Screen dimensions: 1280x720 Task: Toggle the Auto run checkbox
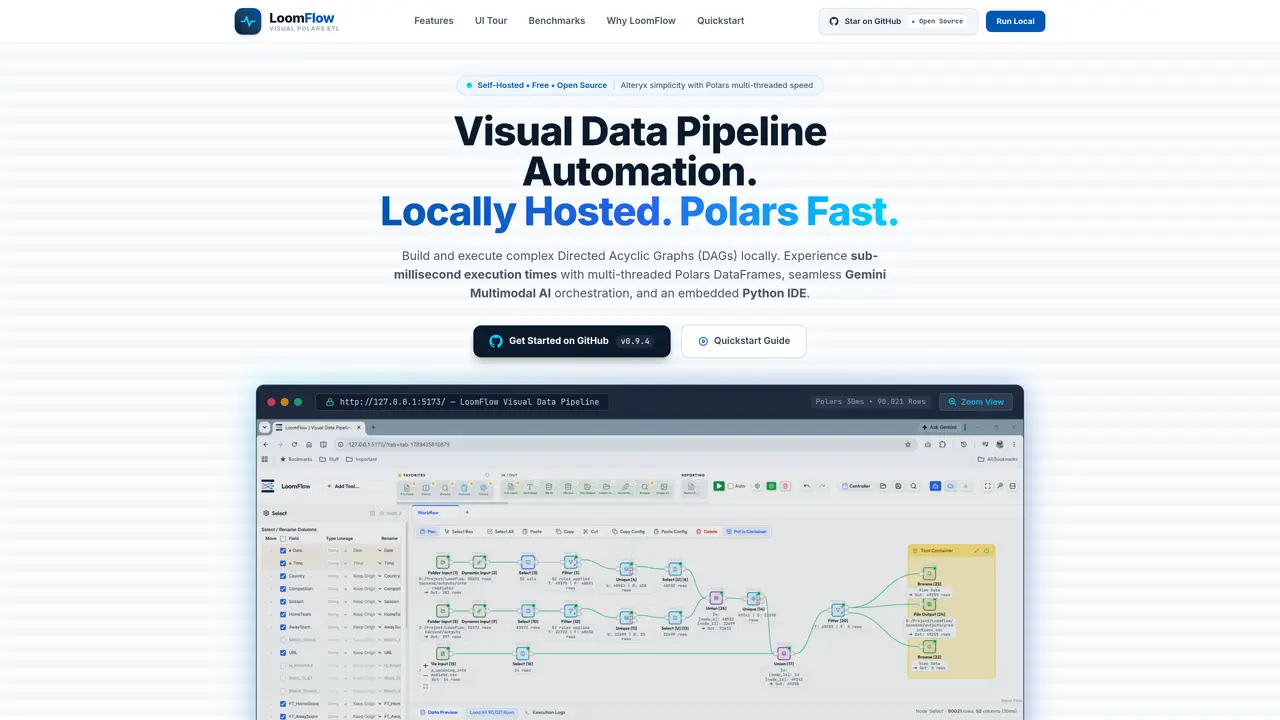pos(731,486)
